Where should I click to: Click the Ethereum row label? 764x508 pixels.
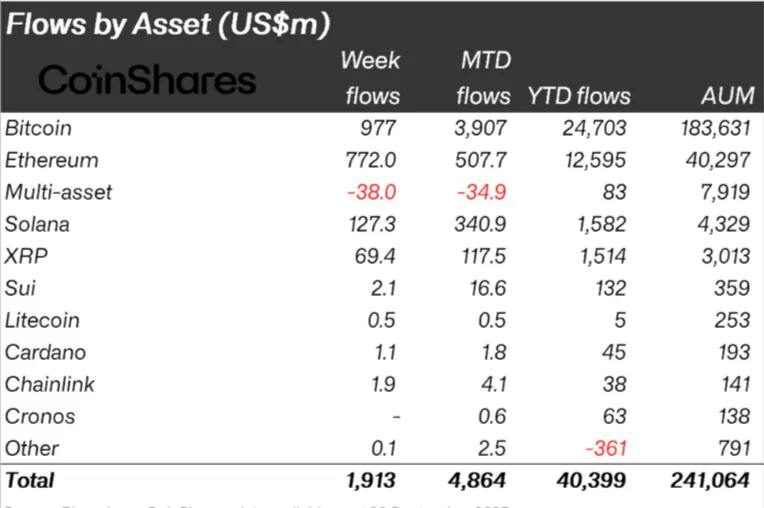52,160
